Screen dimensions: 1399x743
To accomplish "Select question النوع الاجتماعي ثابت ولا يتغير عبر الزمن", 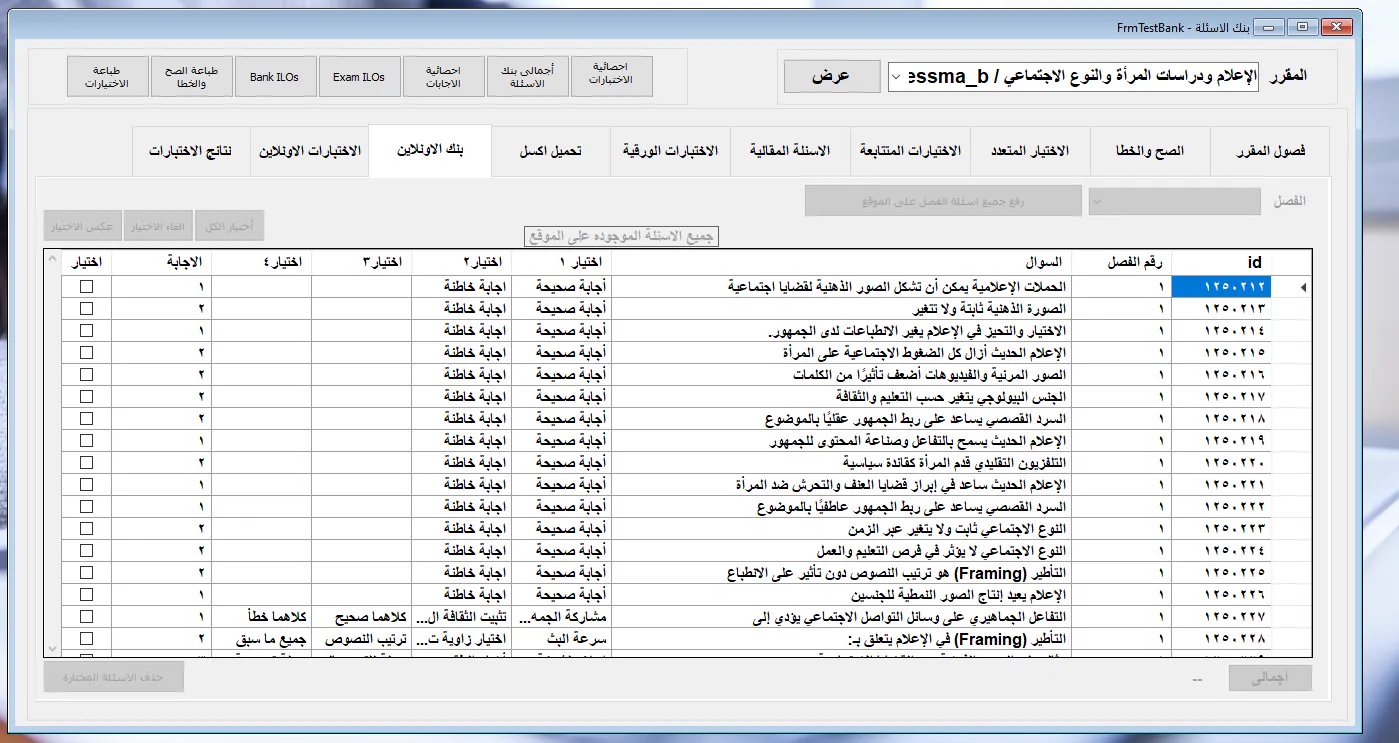I will pos(841,529).
